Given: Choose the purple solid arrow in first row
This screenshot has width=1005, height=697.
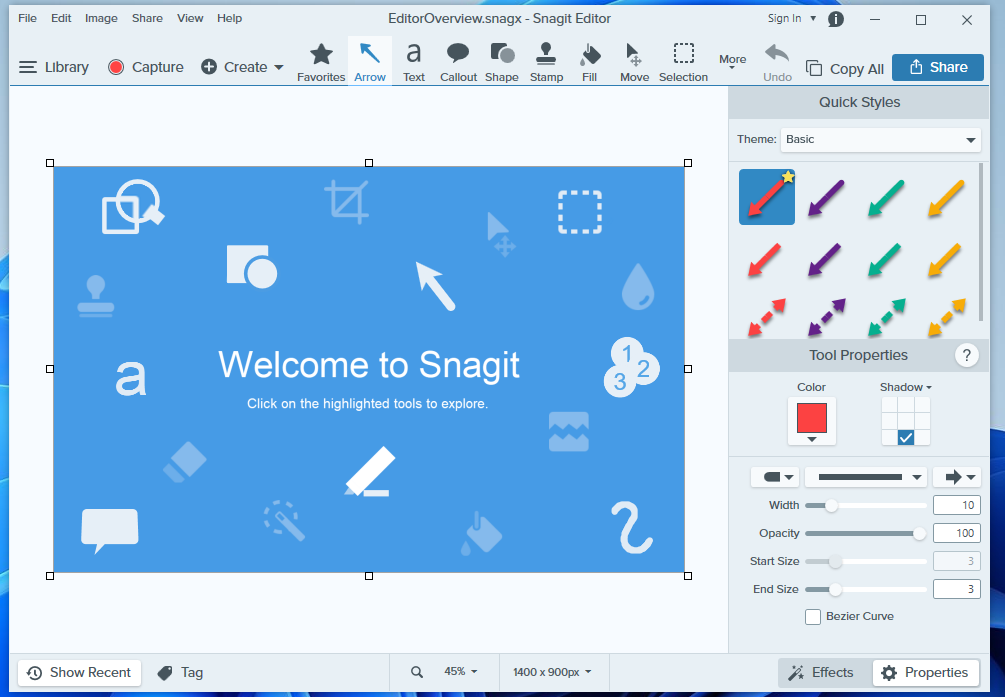Looking at the screenshot, I should [x=826, y=197].
